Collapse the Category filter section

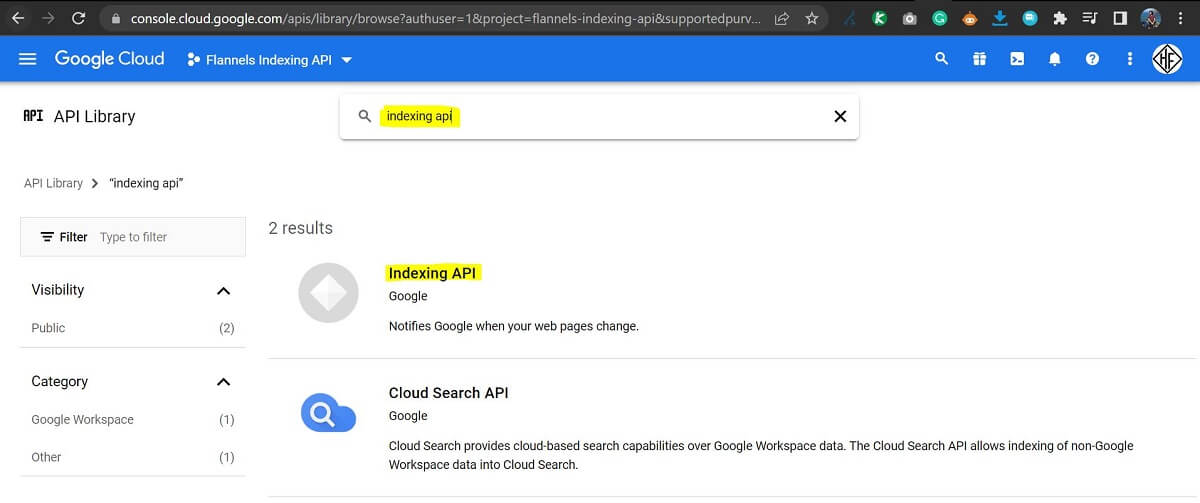coord(224,382)
